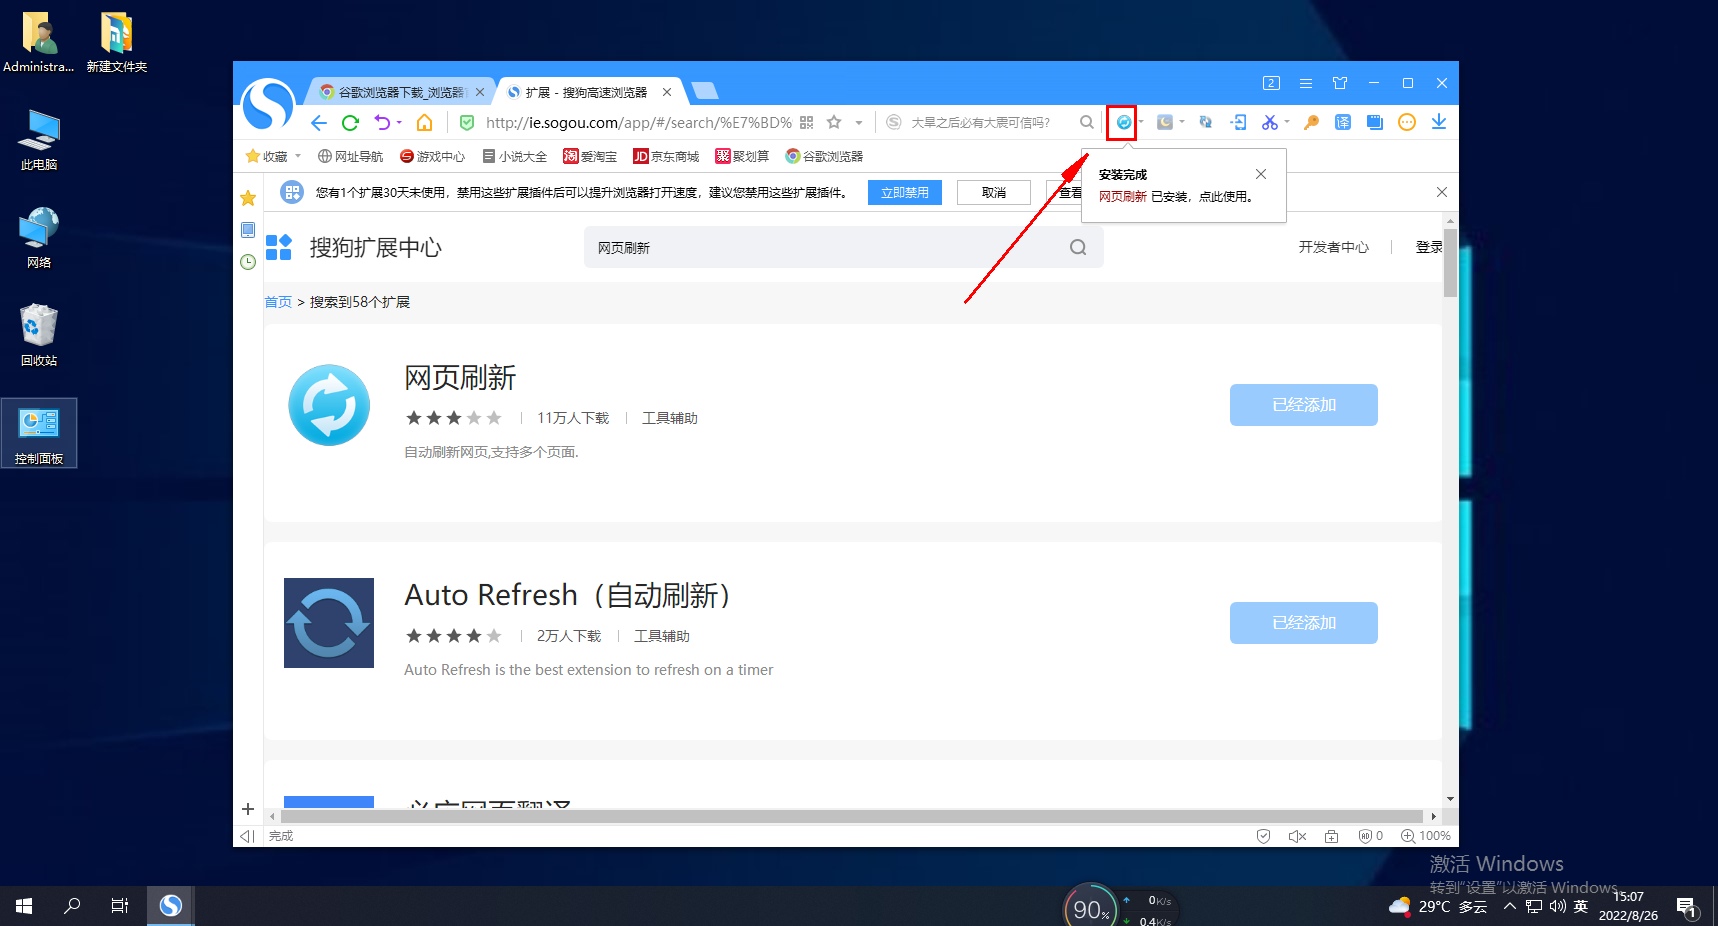
Task: Bookmark page with the star icon
Action: [x=834, y=122]
